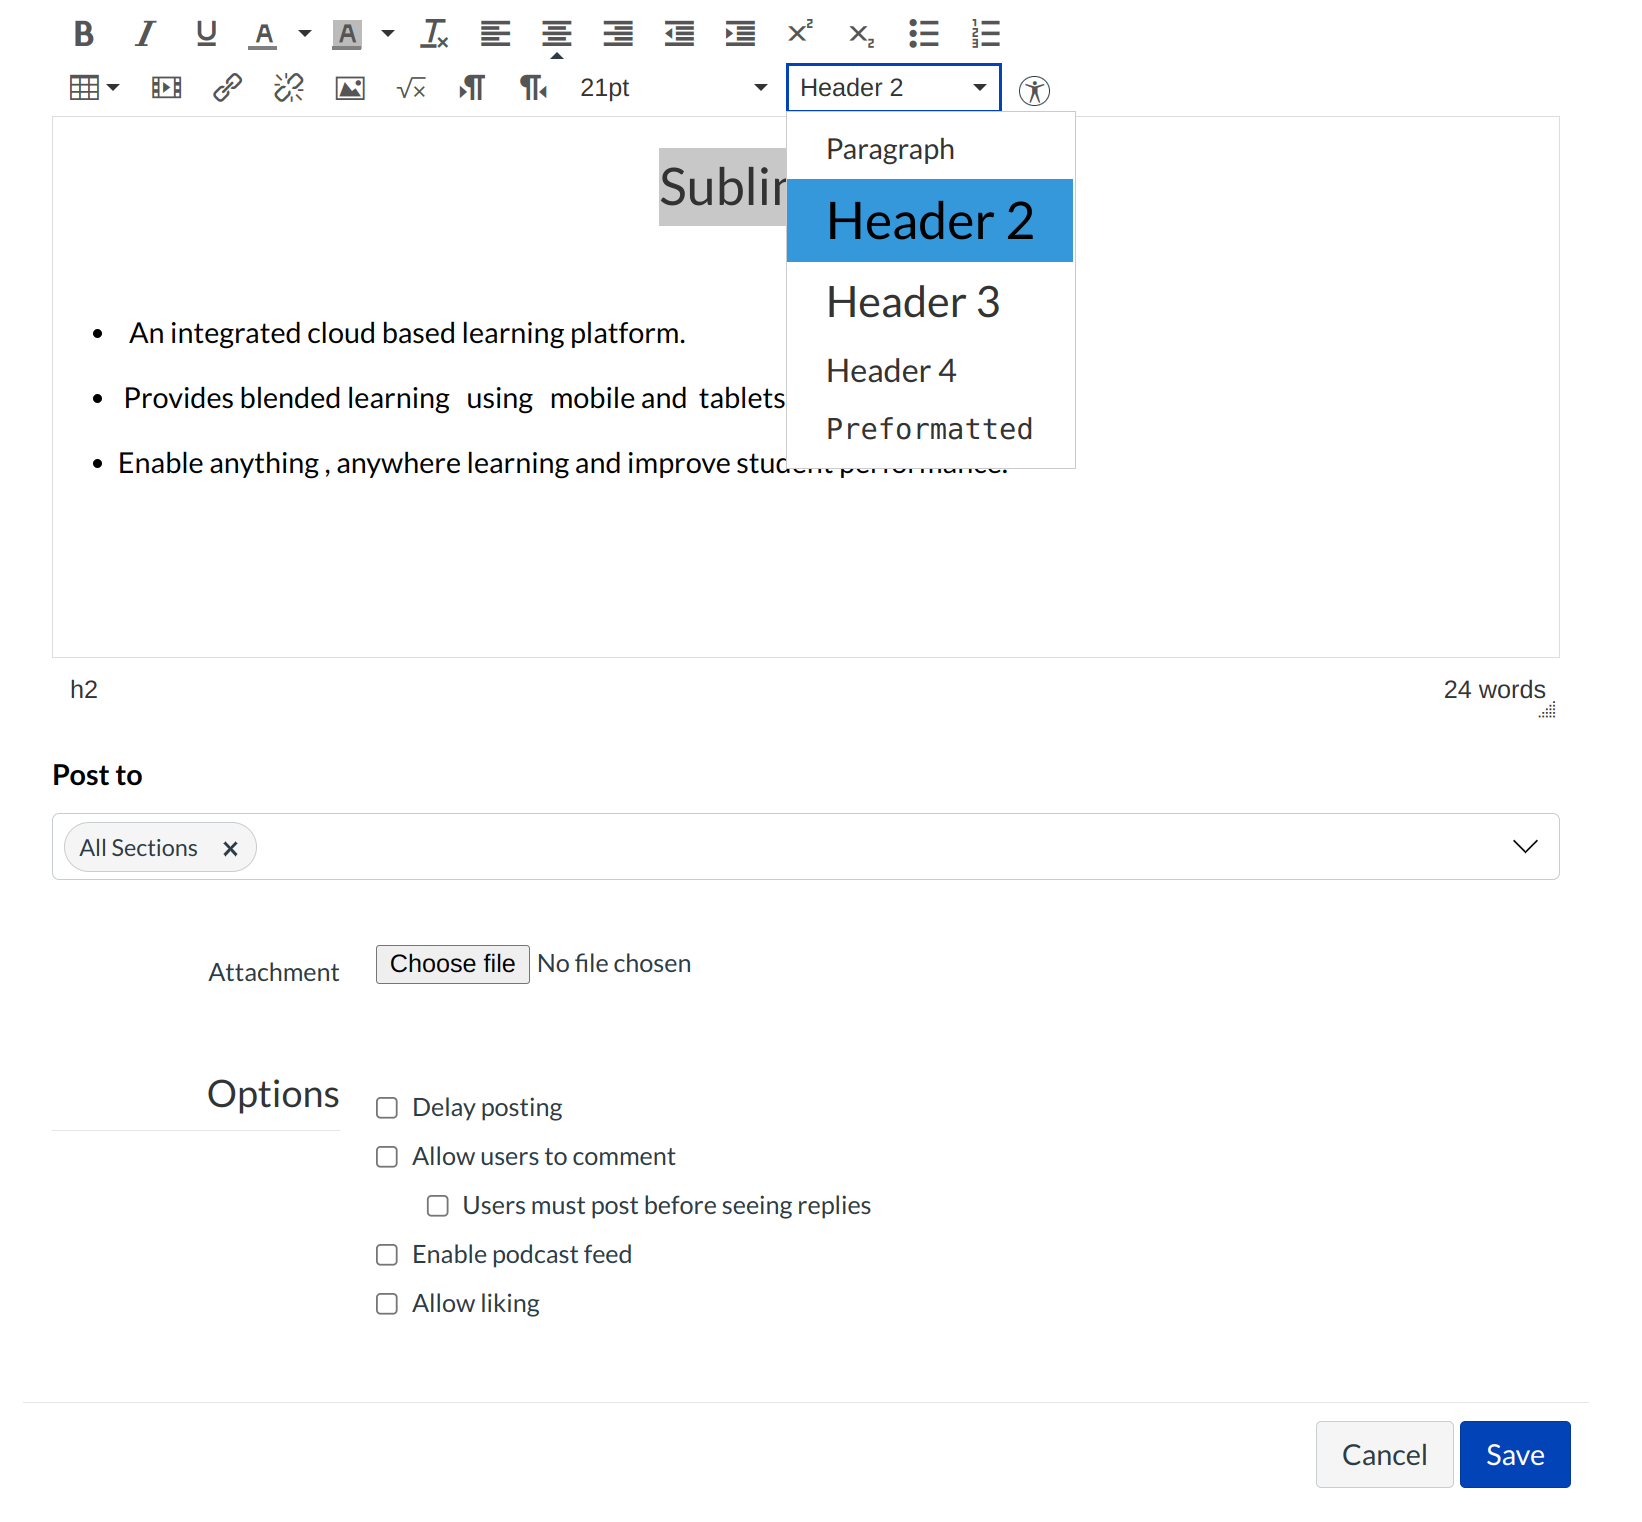The height and width of the screenshot is (1522, 1642).
Task: Click Choose file to attach a file
Action: pyautogui.click(x=452, y=963)
